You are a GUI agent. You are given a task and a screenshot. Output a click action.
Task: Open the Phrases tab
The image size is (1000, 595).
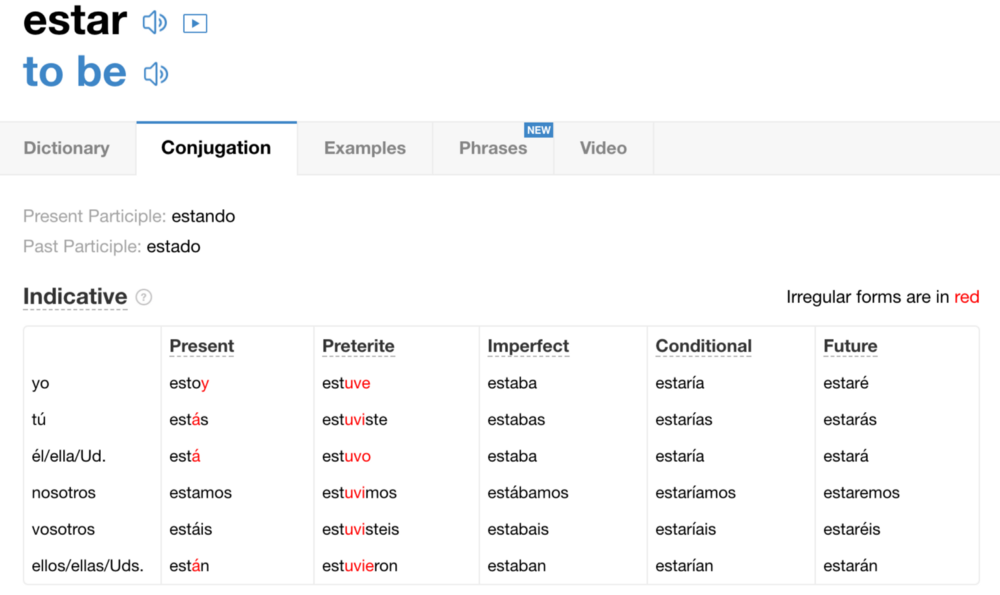(x=493, y=148)
